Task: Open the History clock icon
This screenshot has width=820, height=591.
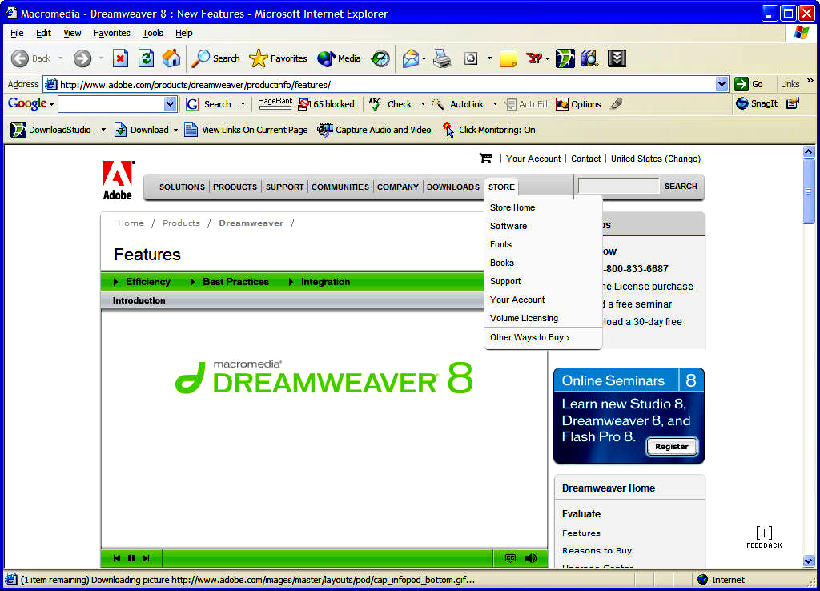Action: tap(380, 59)
